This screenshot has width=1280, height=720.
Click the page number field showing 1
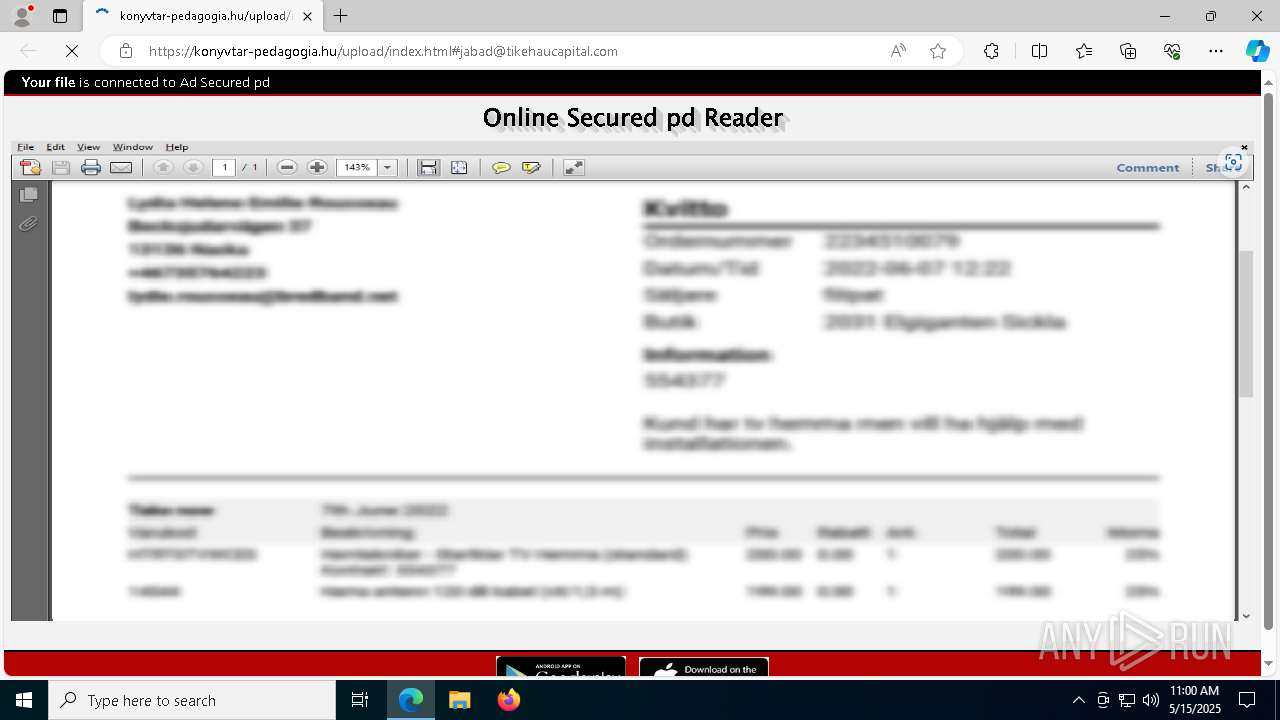[224, 168]
